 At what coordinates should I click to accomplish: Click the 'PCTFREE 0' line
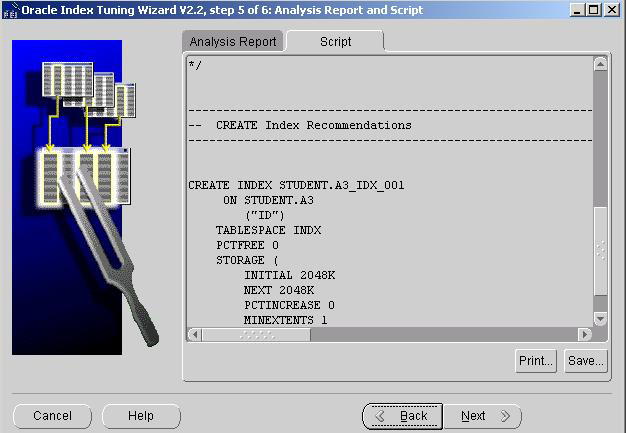point(248,245)
